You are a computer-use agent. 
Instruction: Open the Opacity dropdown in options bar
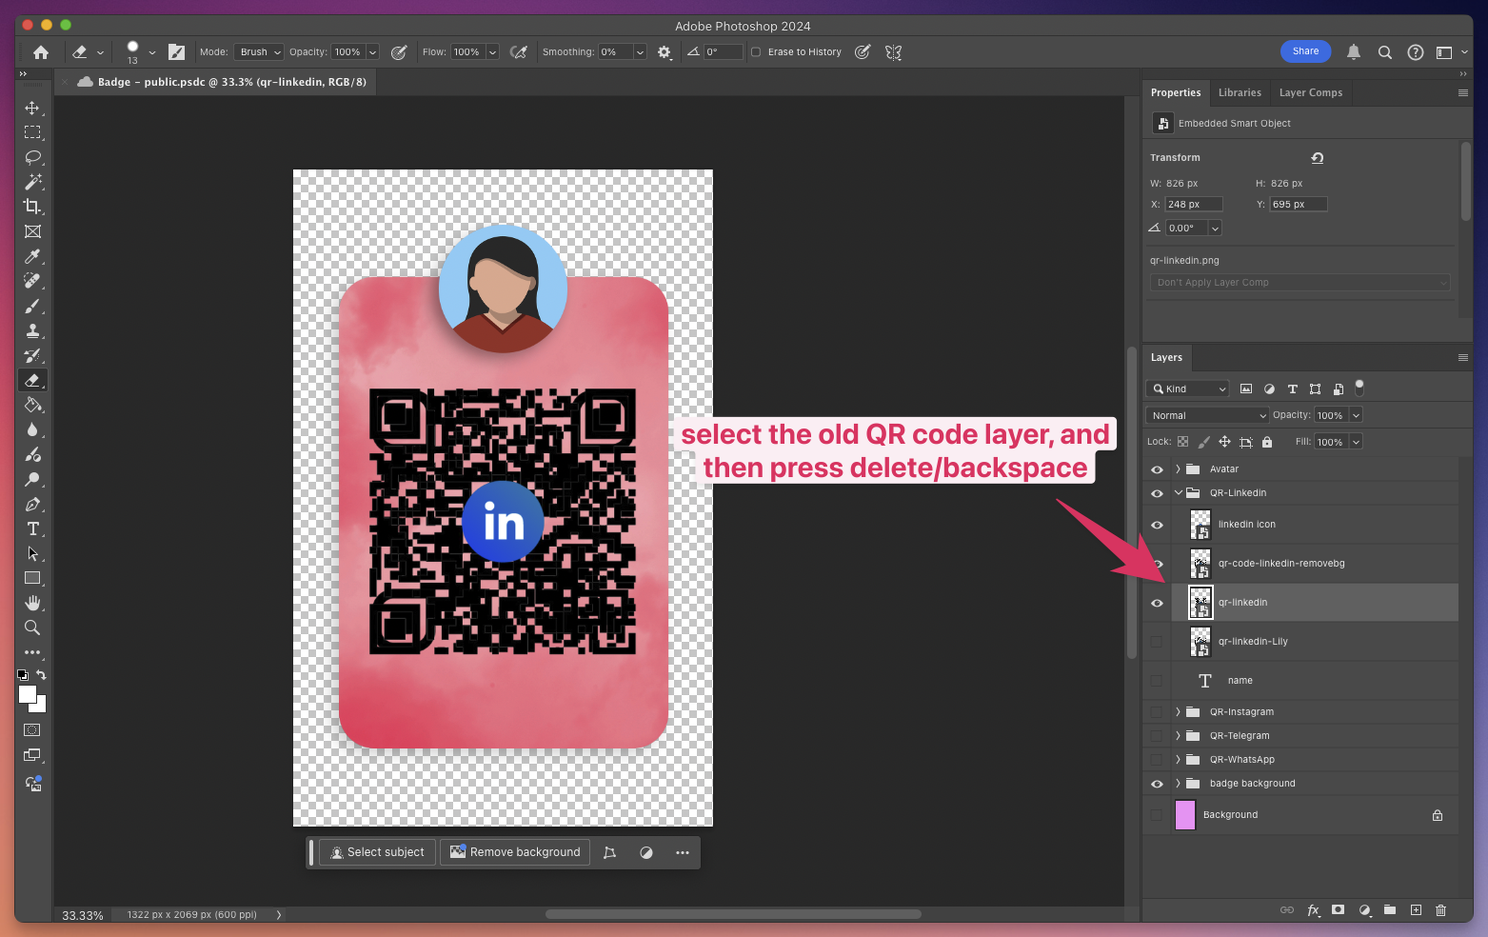tap(373, 52)
